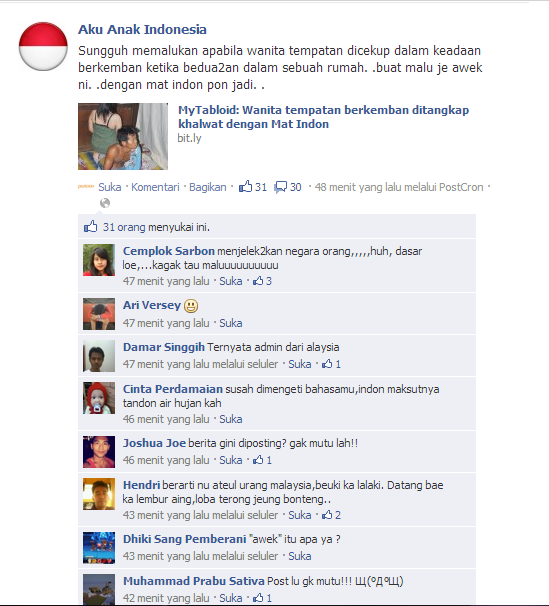Open Dhiki Sang Pemberani's profile picture
549x606 pixels.
click(x=99, y=548)
